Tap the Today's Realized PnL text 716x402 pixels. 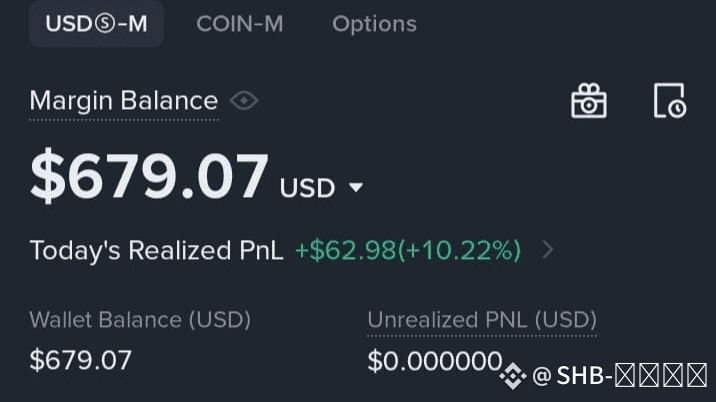(156, 251)
